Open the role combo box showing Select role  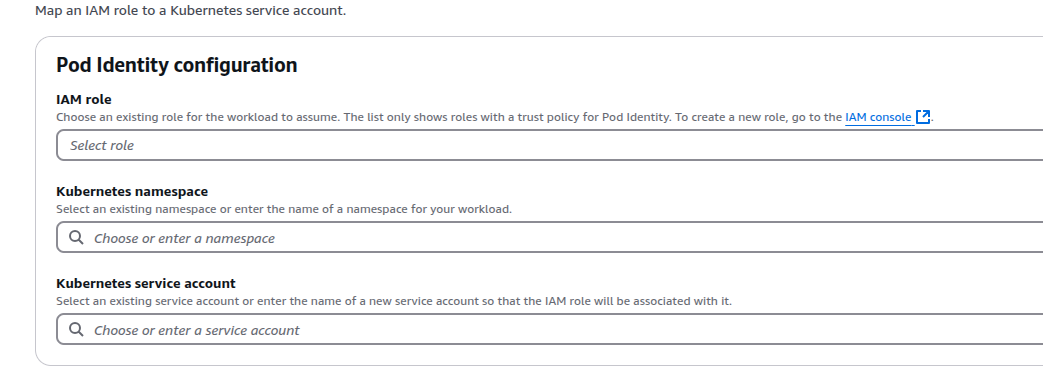coord(549,145)
